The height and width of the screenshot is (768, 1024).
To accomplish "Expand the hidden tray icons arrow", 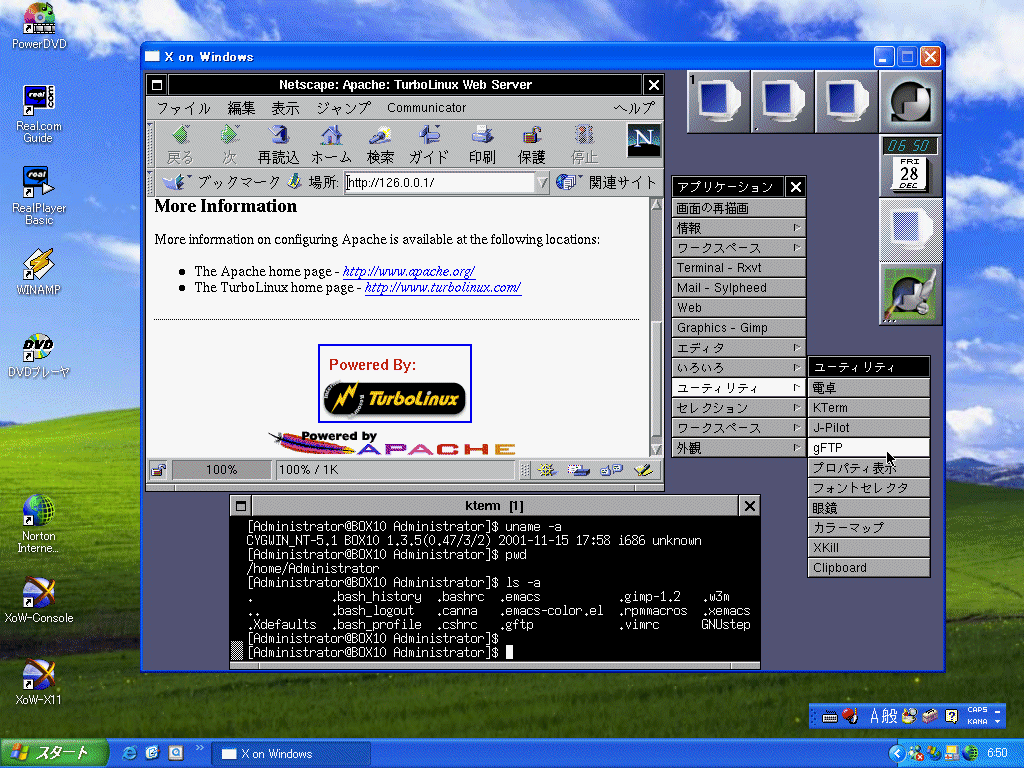I will coord(897,754).
